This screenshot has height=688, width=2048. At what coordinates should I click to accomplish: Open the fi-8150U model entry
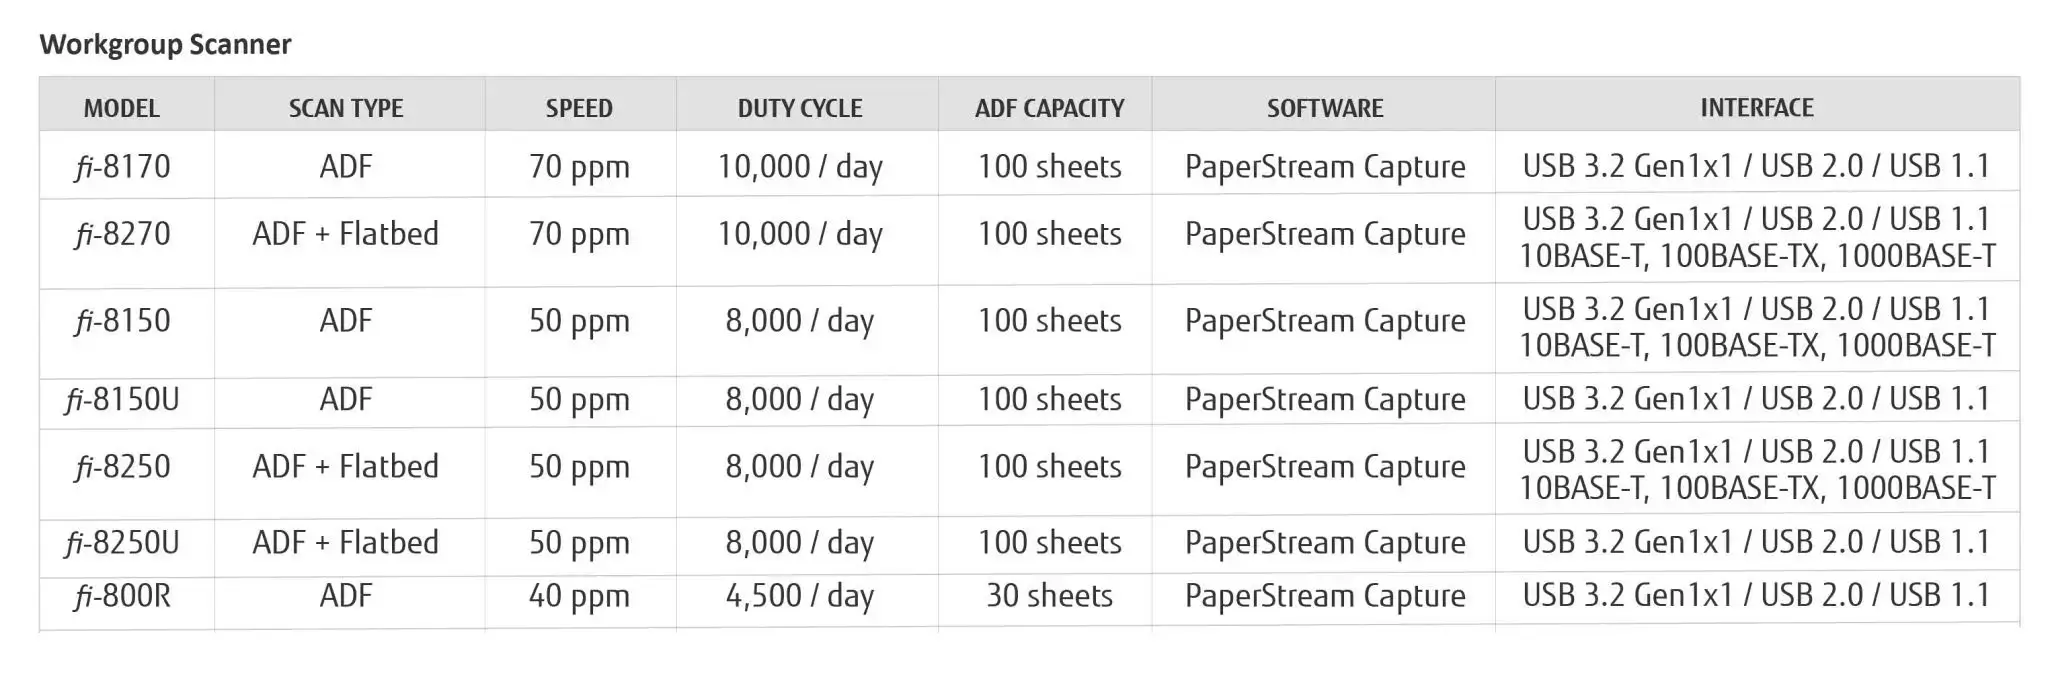[x=123, y=399]
